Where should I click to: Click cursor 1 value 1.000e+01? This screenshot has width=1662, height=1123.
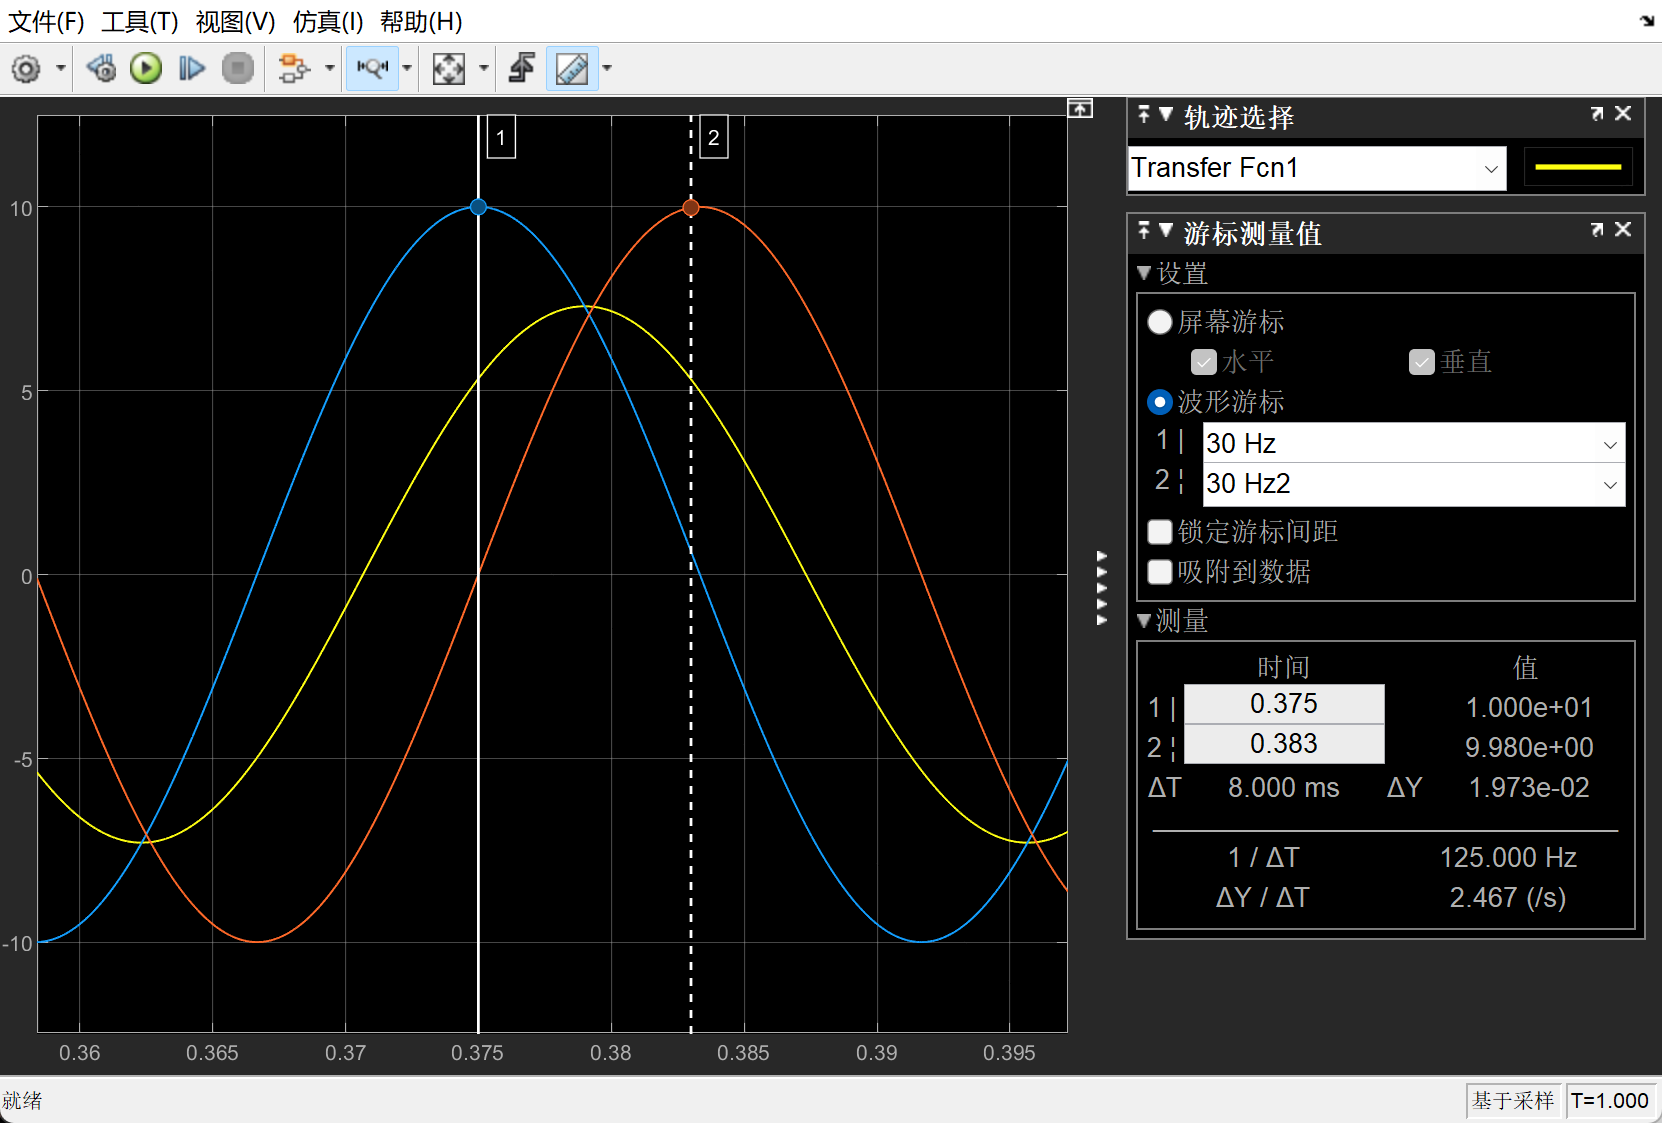1529,708
